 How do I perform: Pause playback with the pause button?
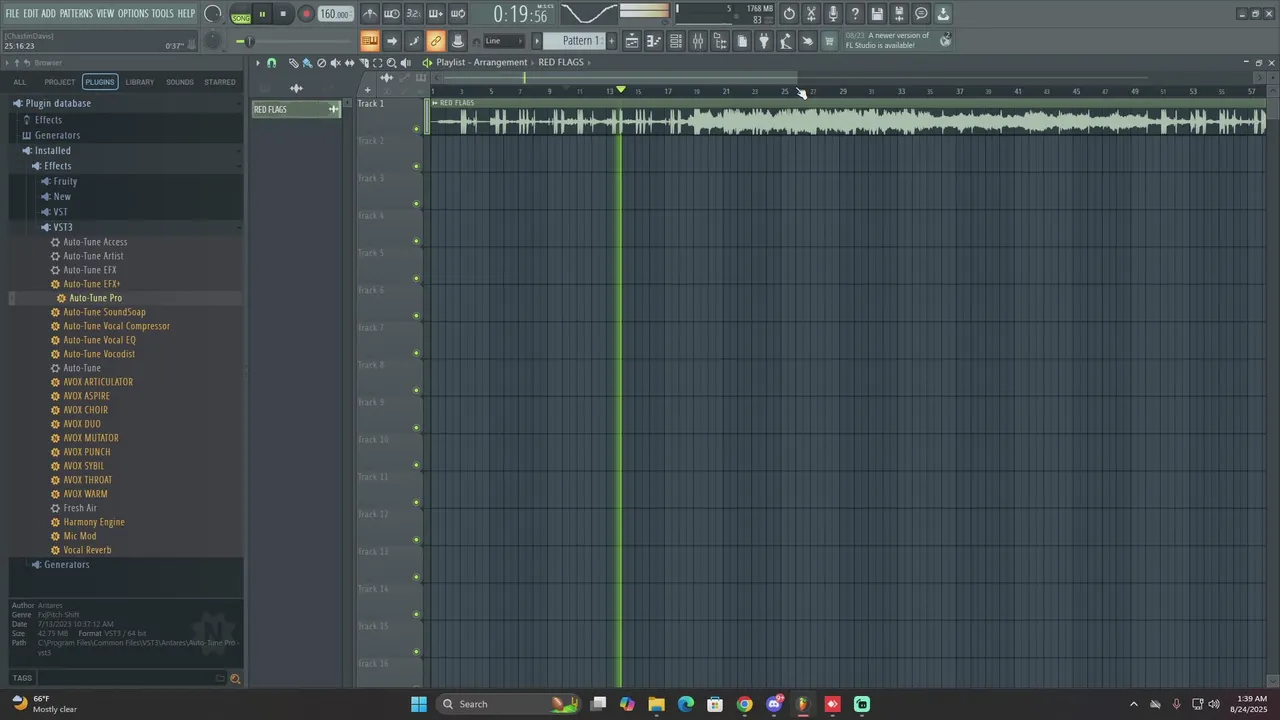262,14
